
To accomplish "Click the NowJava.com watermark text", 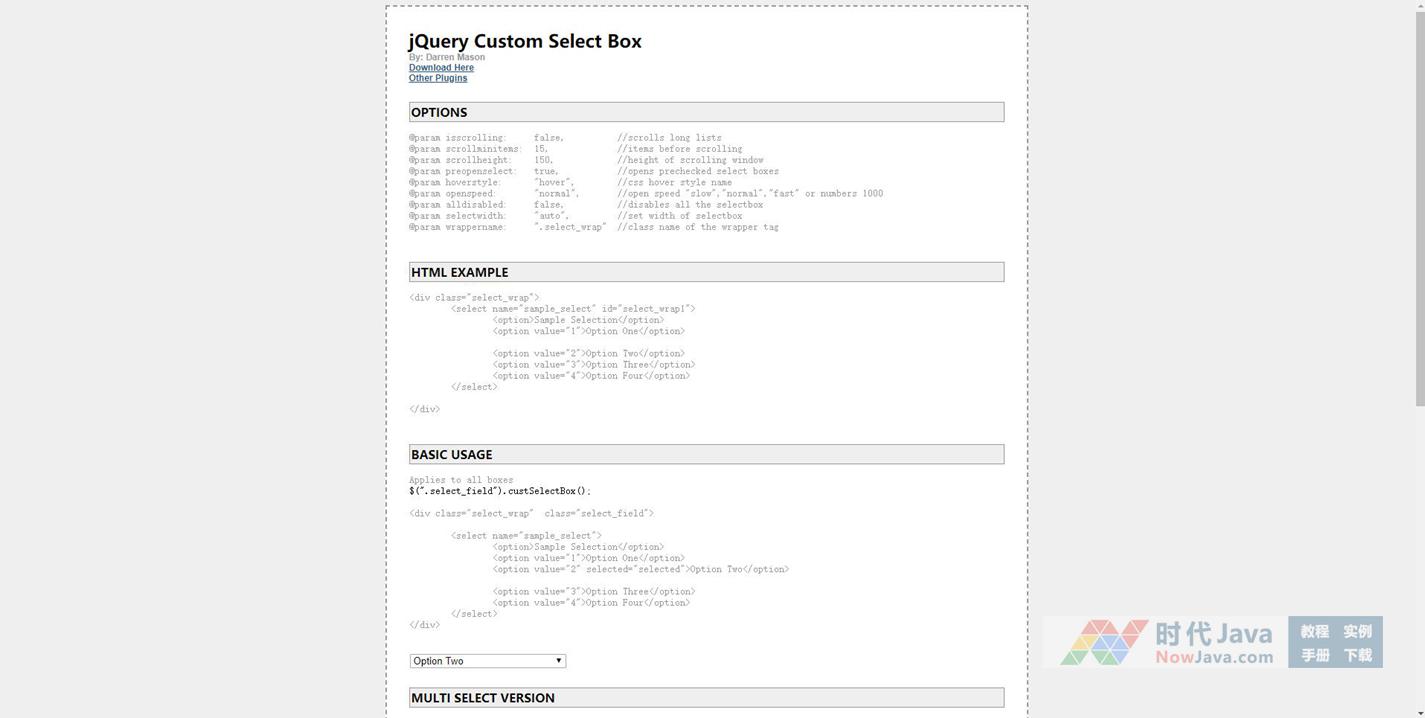I will 1214,657.
